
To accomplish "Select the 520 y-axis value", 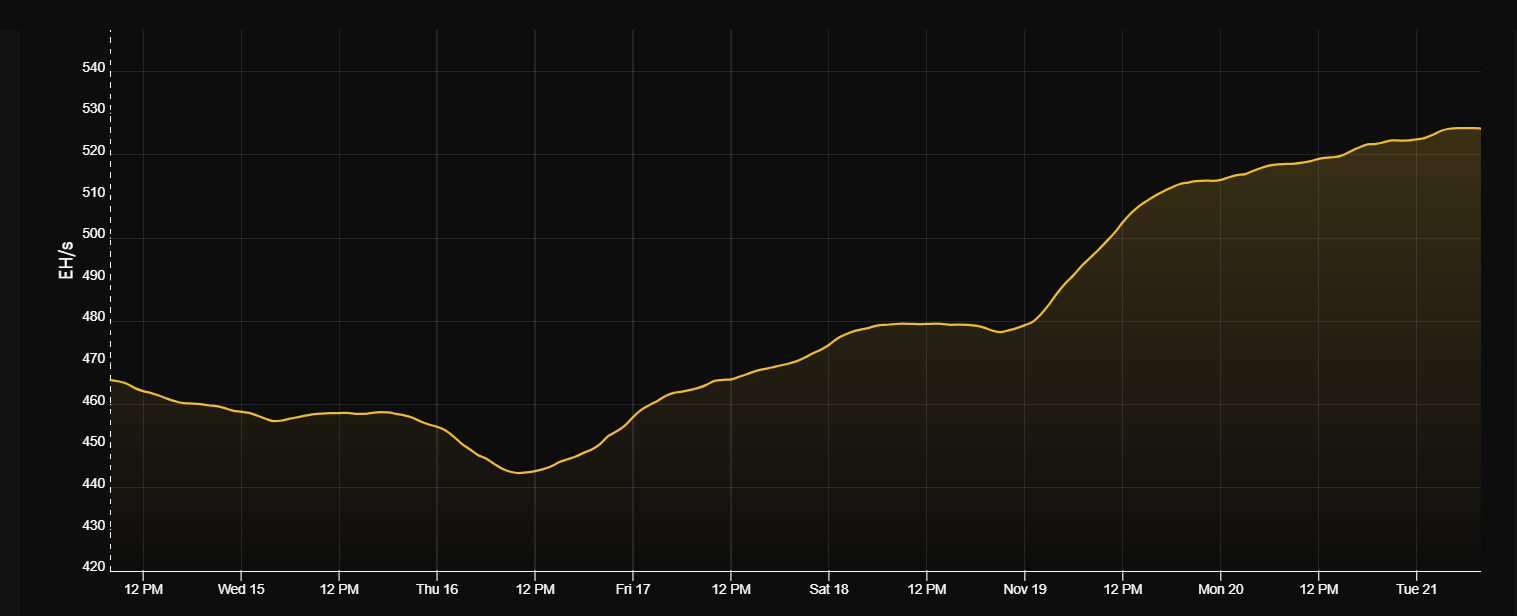I will pyautogui.click(x=93, y=151).
